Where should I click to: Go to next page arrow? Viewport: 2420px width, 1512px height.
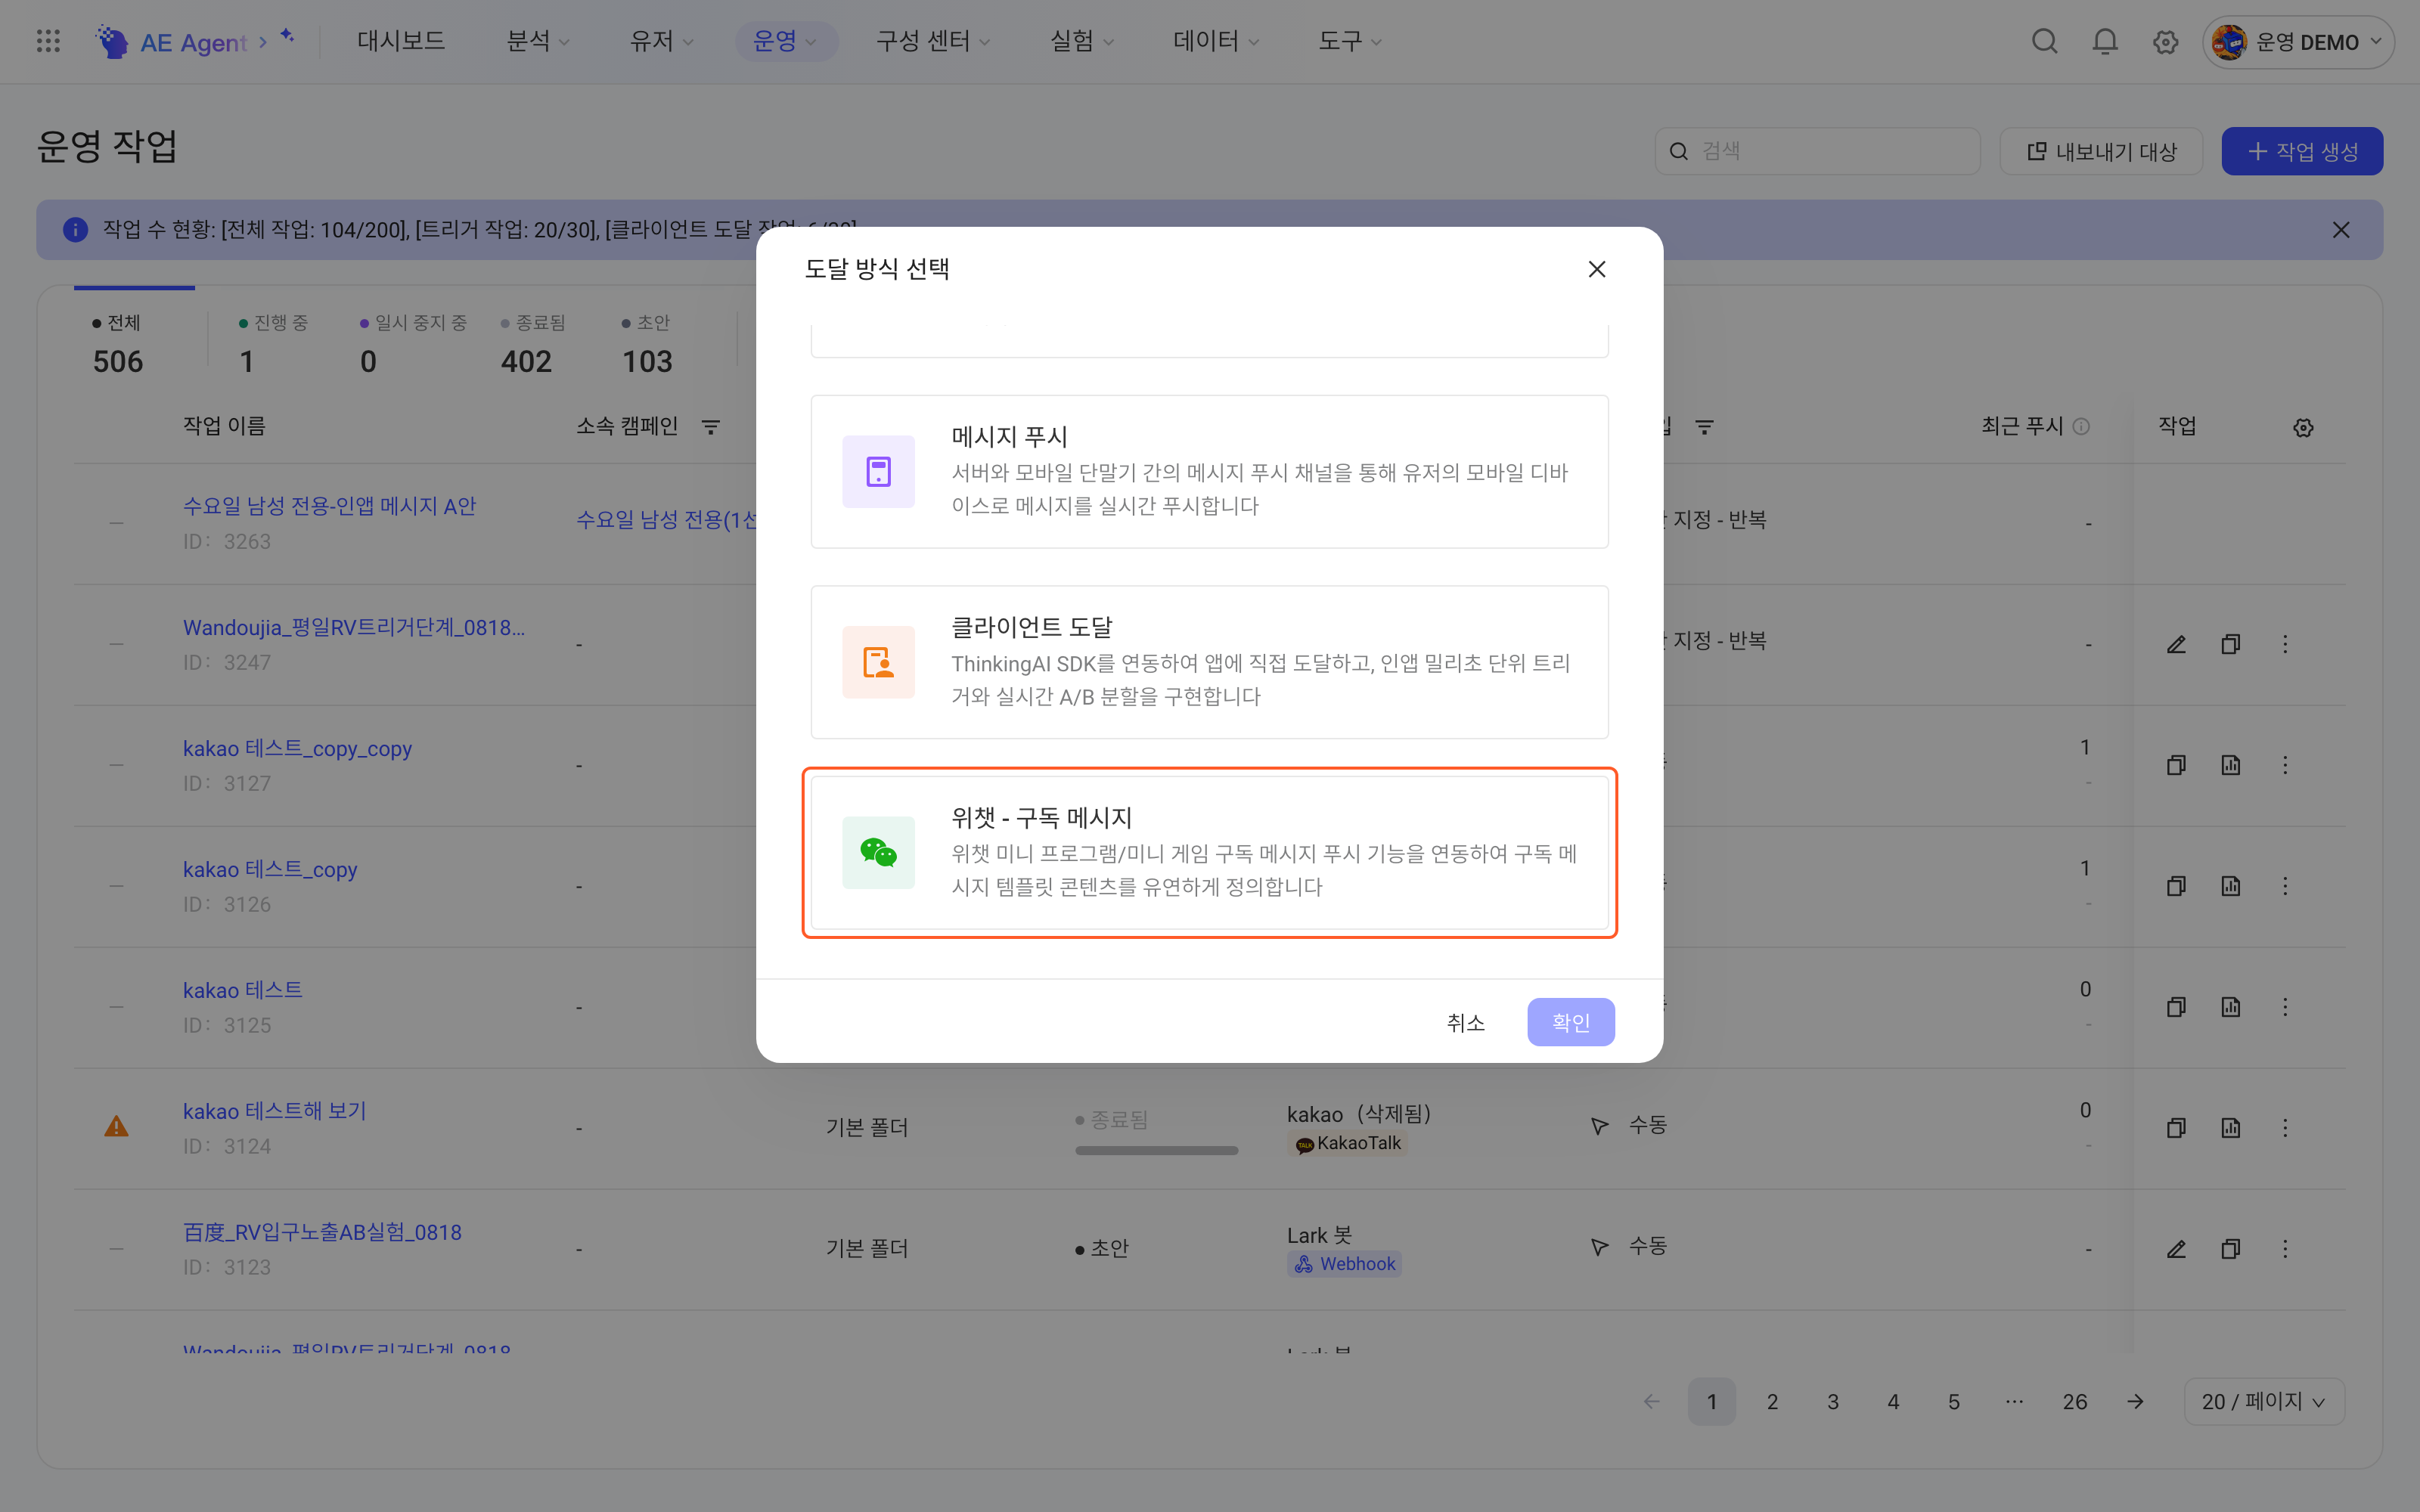(x=2135, y=1401)
